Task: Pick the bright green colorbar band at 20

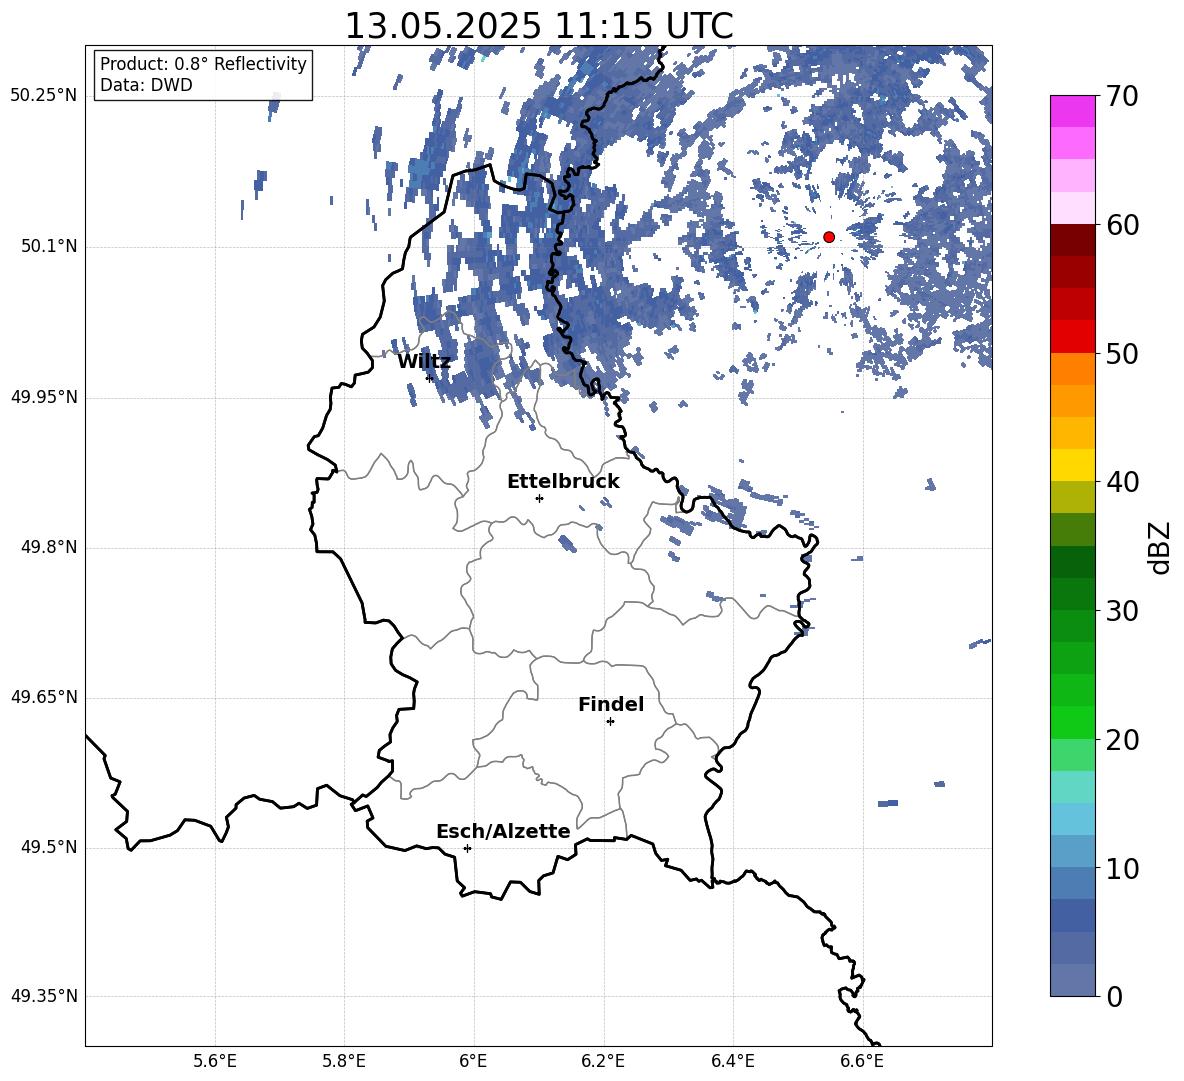Action: [1073, 723]
